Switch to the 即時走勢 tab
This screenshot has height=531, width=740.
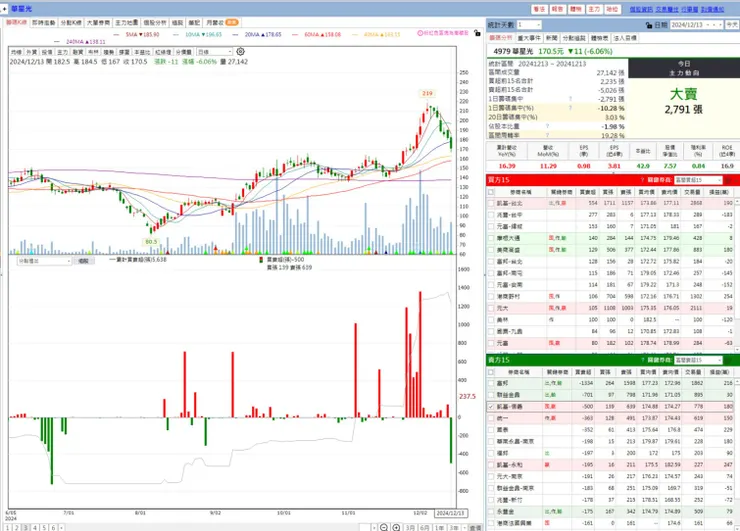click(x=44, y=22)
